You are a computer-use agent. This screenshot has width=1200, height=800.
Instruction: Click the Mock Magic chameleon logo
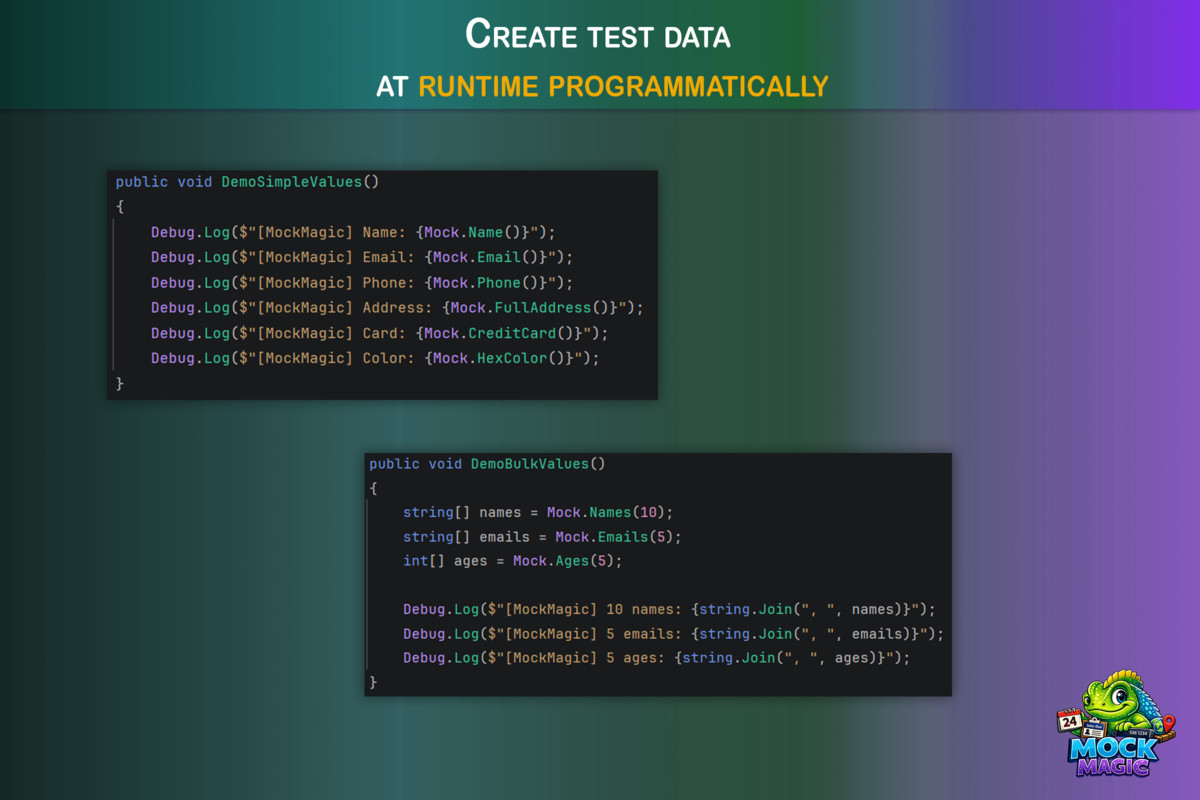pyautogui.click(x=1118, y=724)
